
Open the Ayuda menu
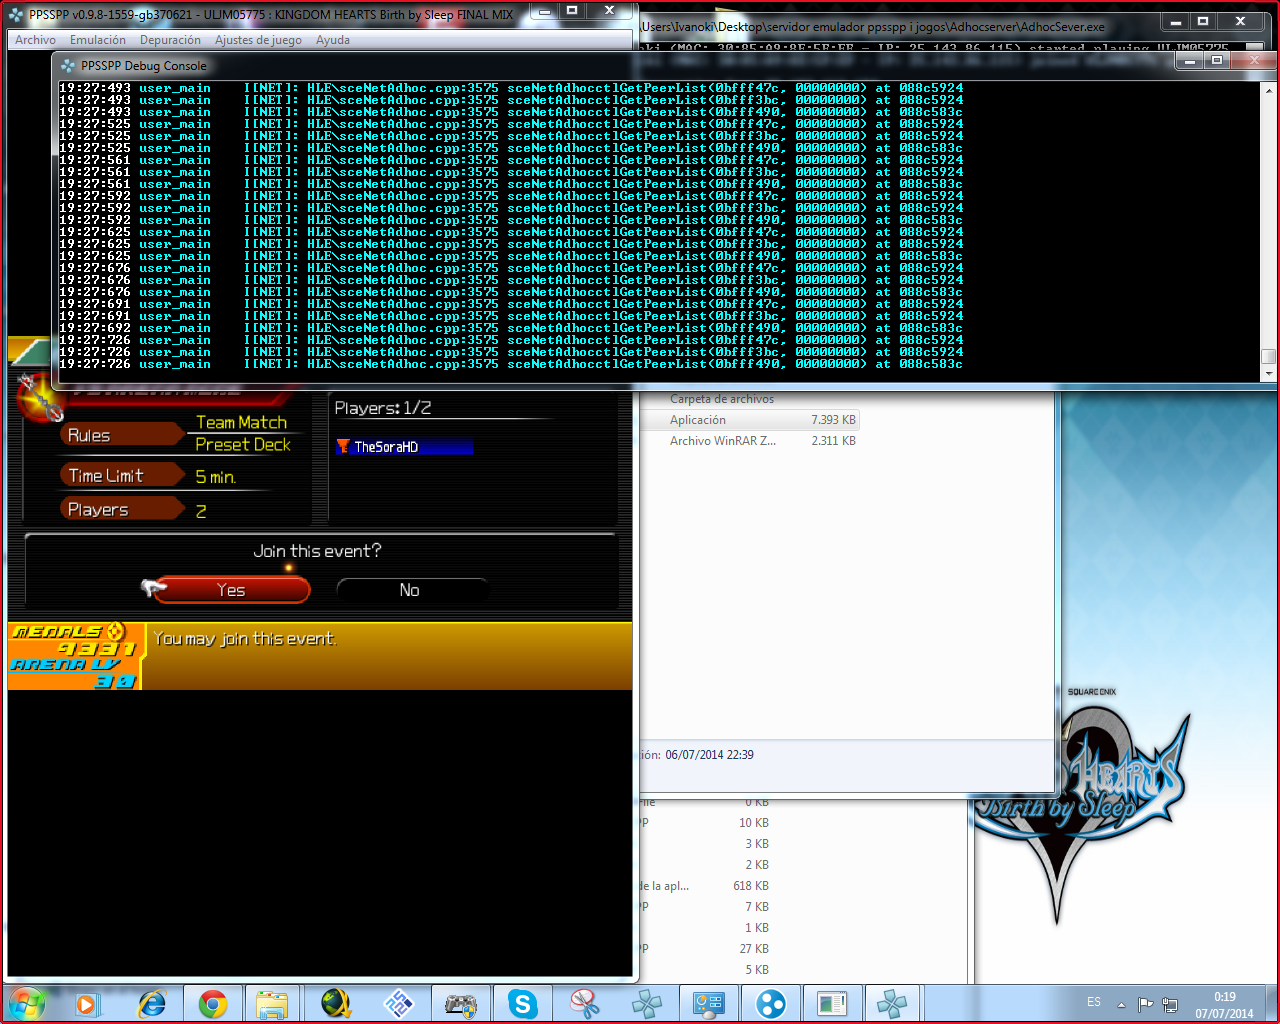tap(333, 40)
